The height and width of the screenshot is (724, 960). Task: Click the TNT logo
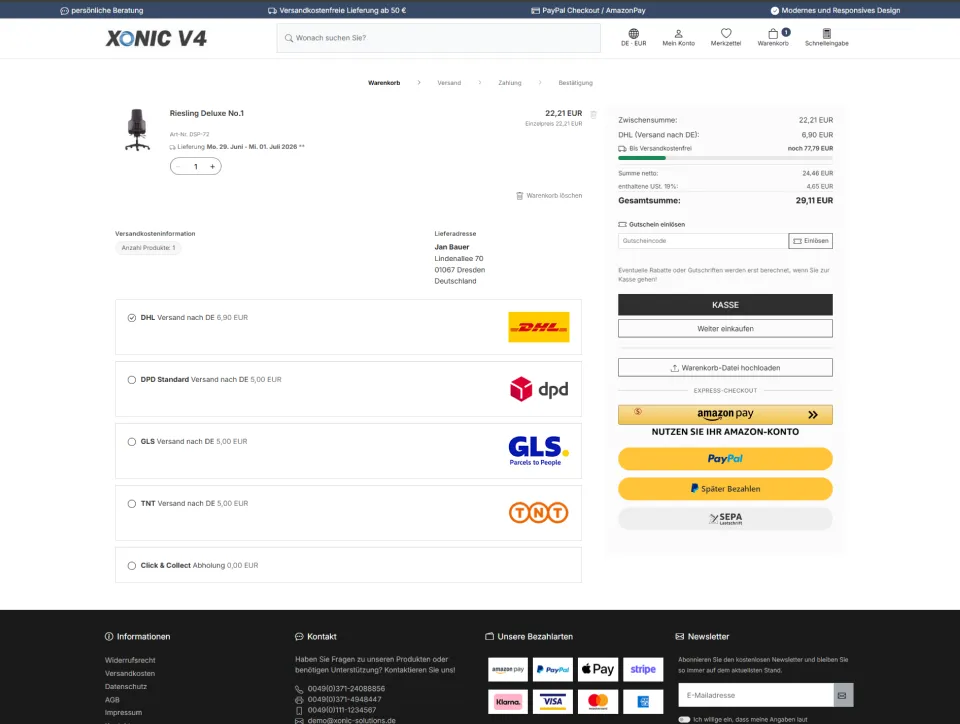pyautogui.click(x=539, y=513)
